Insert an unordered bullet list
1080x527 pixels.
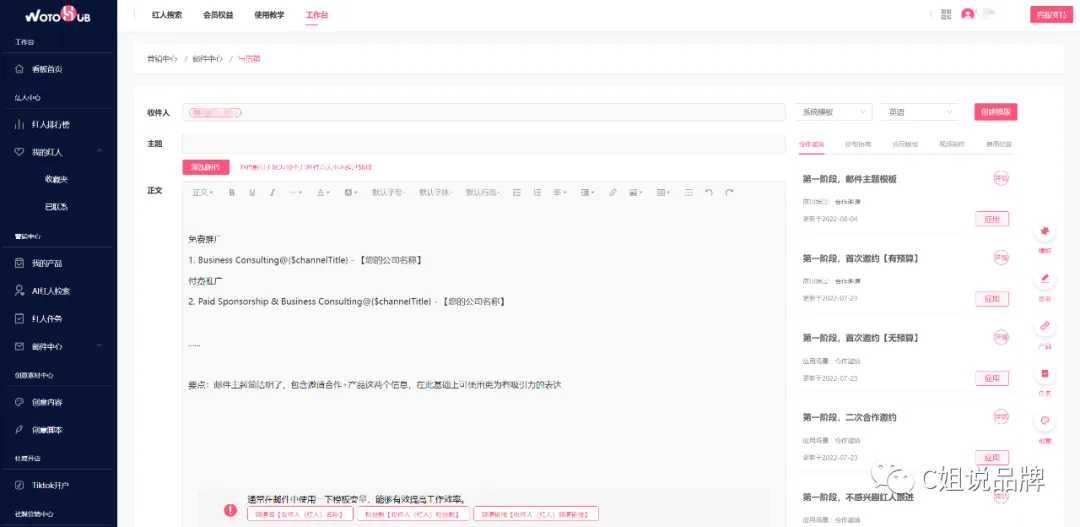(517, 193)
